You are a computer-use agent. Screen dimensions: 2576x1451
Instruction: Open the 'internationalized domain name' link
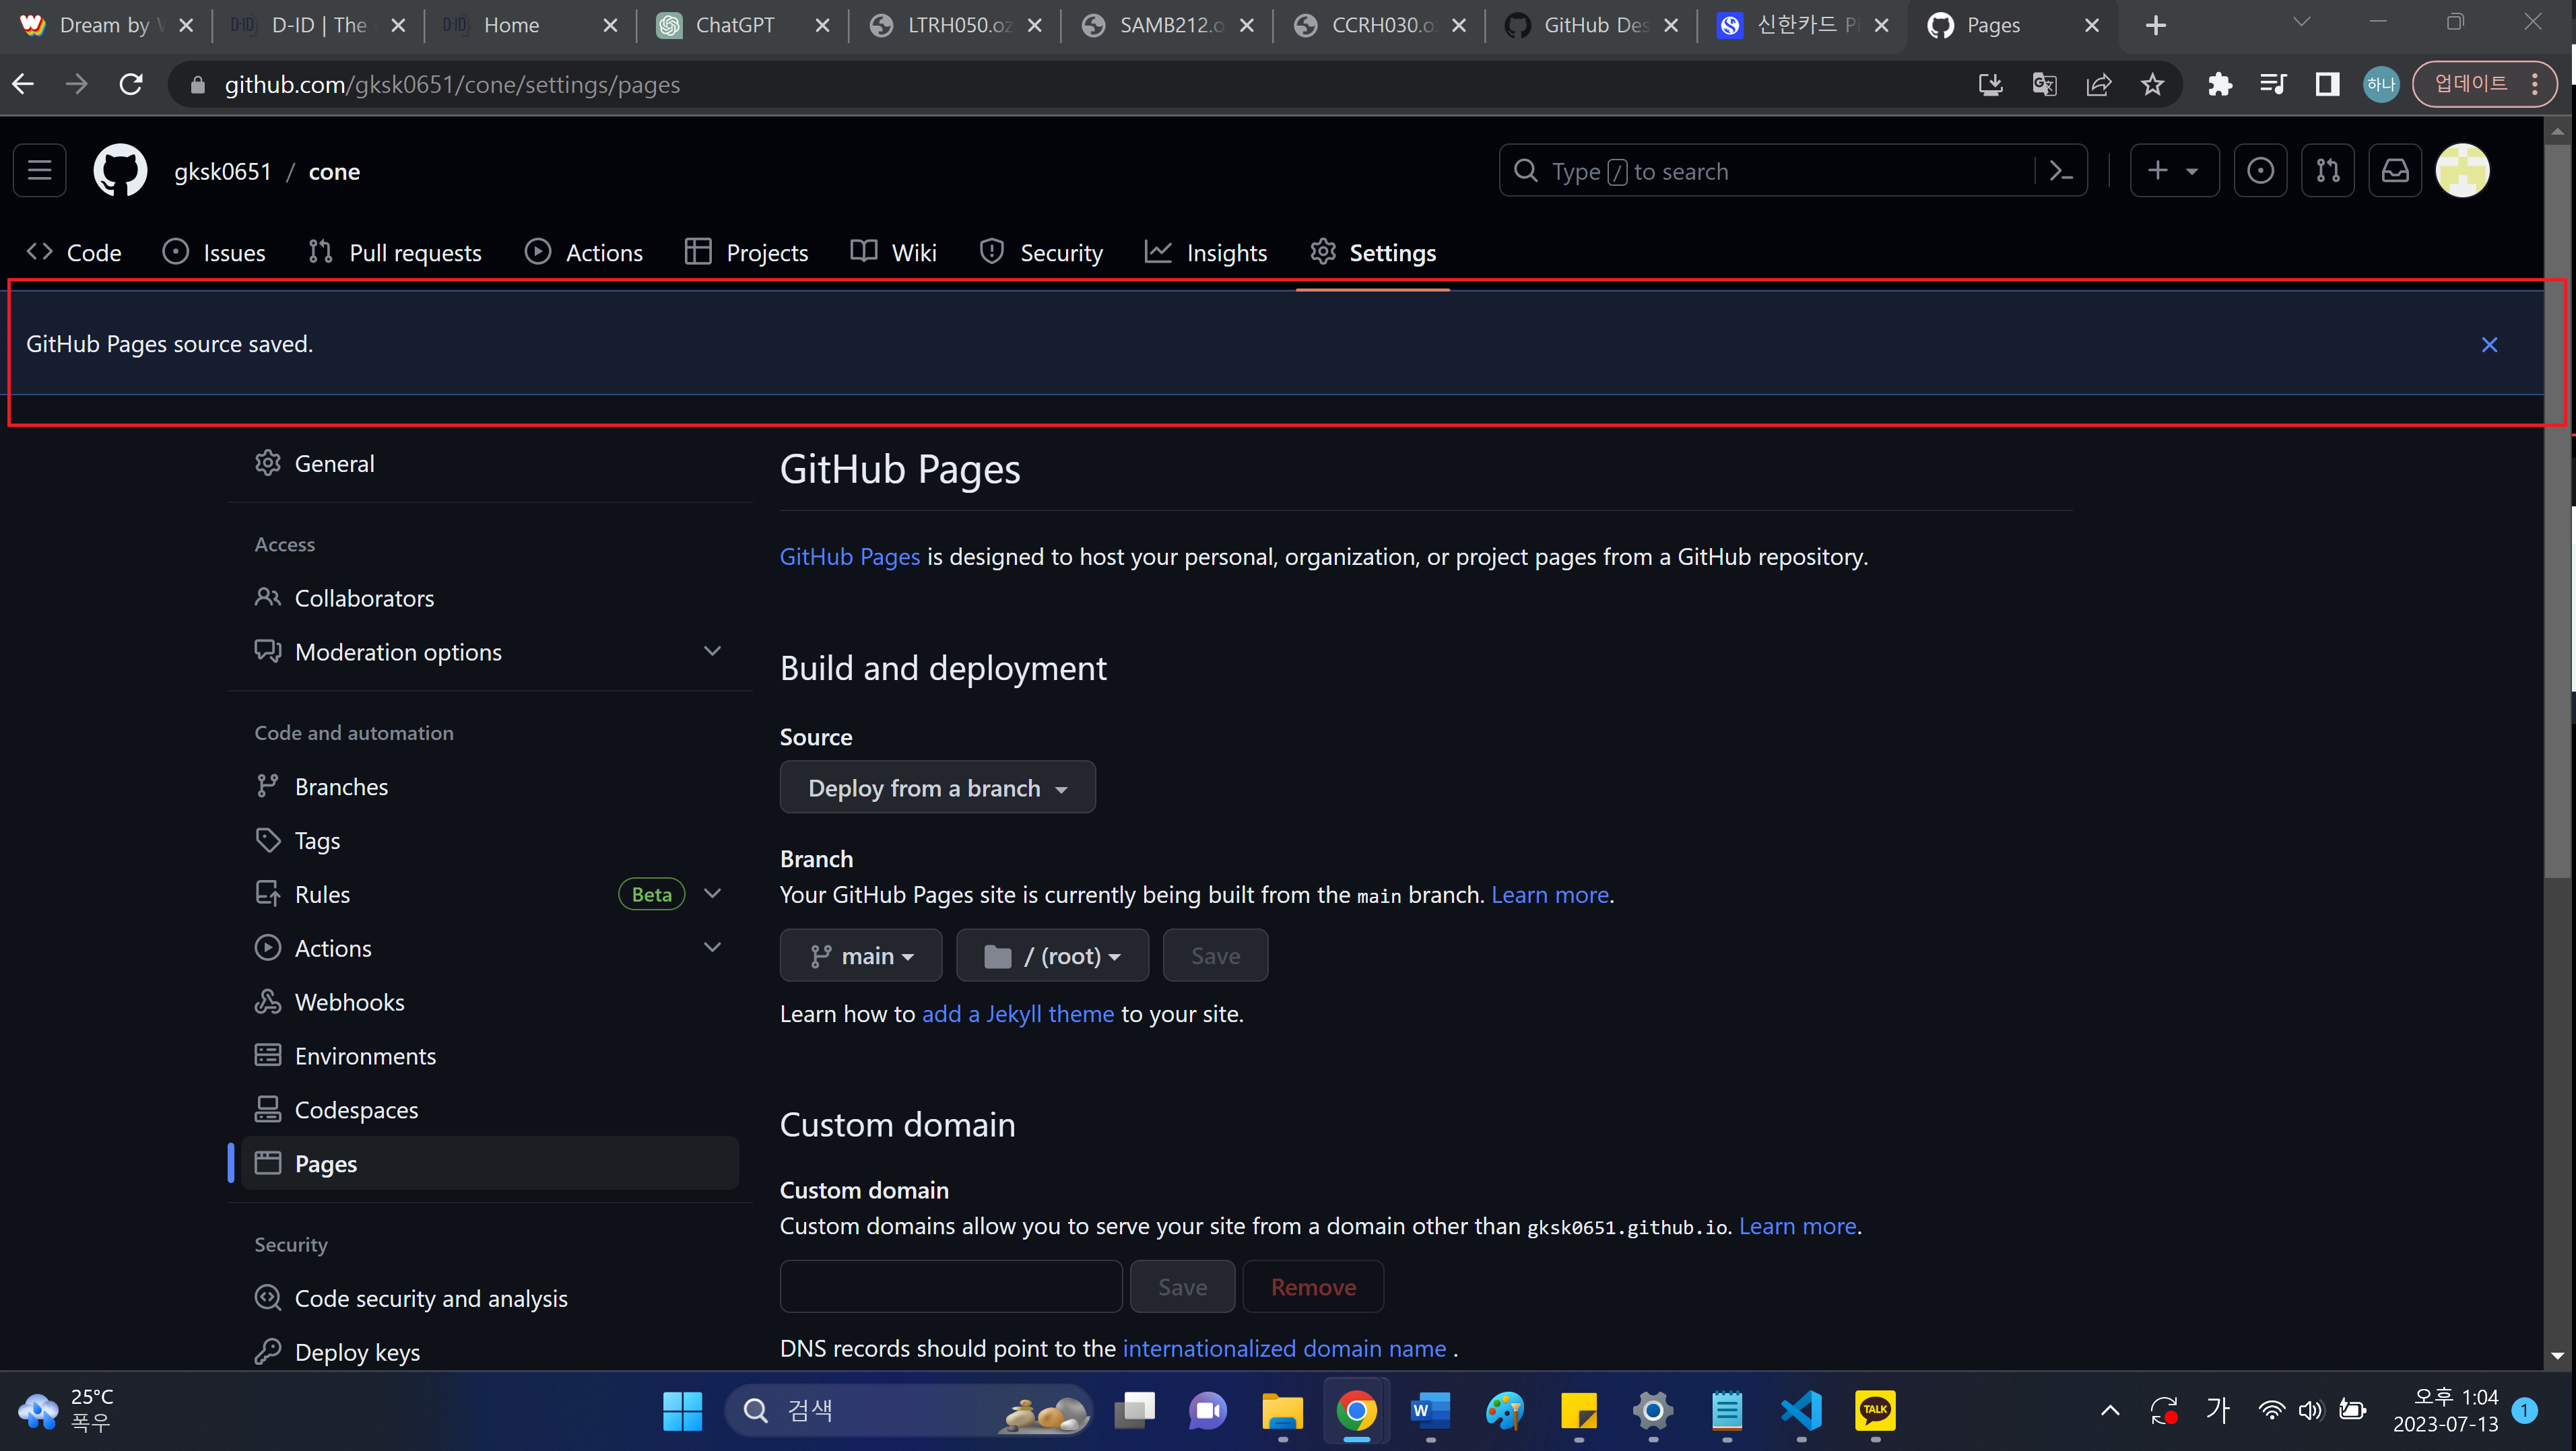[1284, 1349]
